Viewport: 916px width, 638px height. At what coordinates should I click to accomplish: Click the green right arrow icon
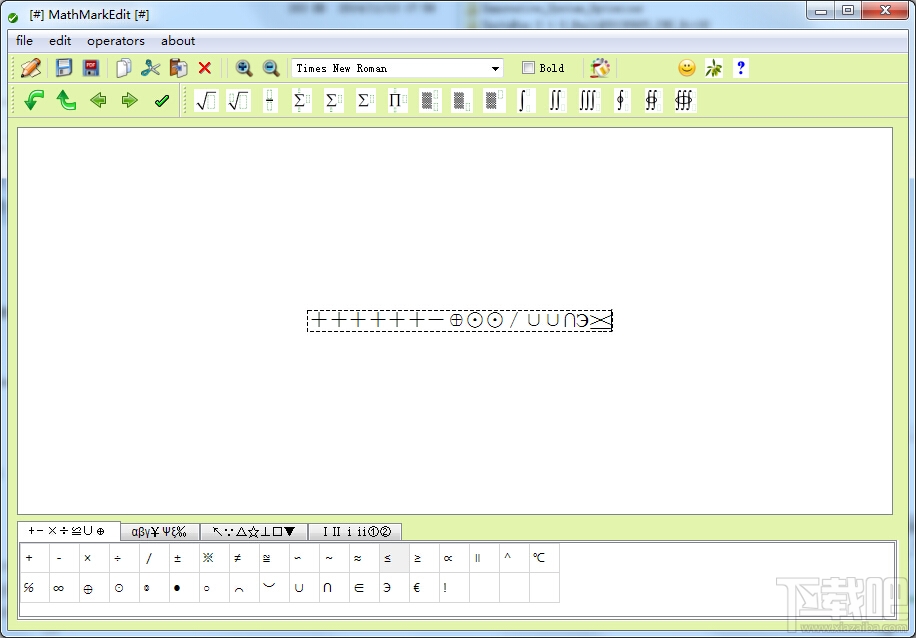130,100
